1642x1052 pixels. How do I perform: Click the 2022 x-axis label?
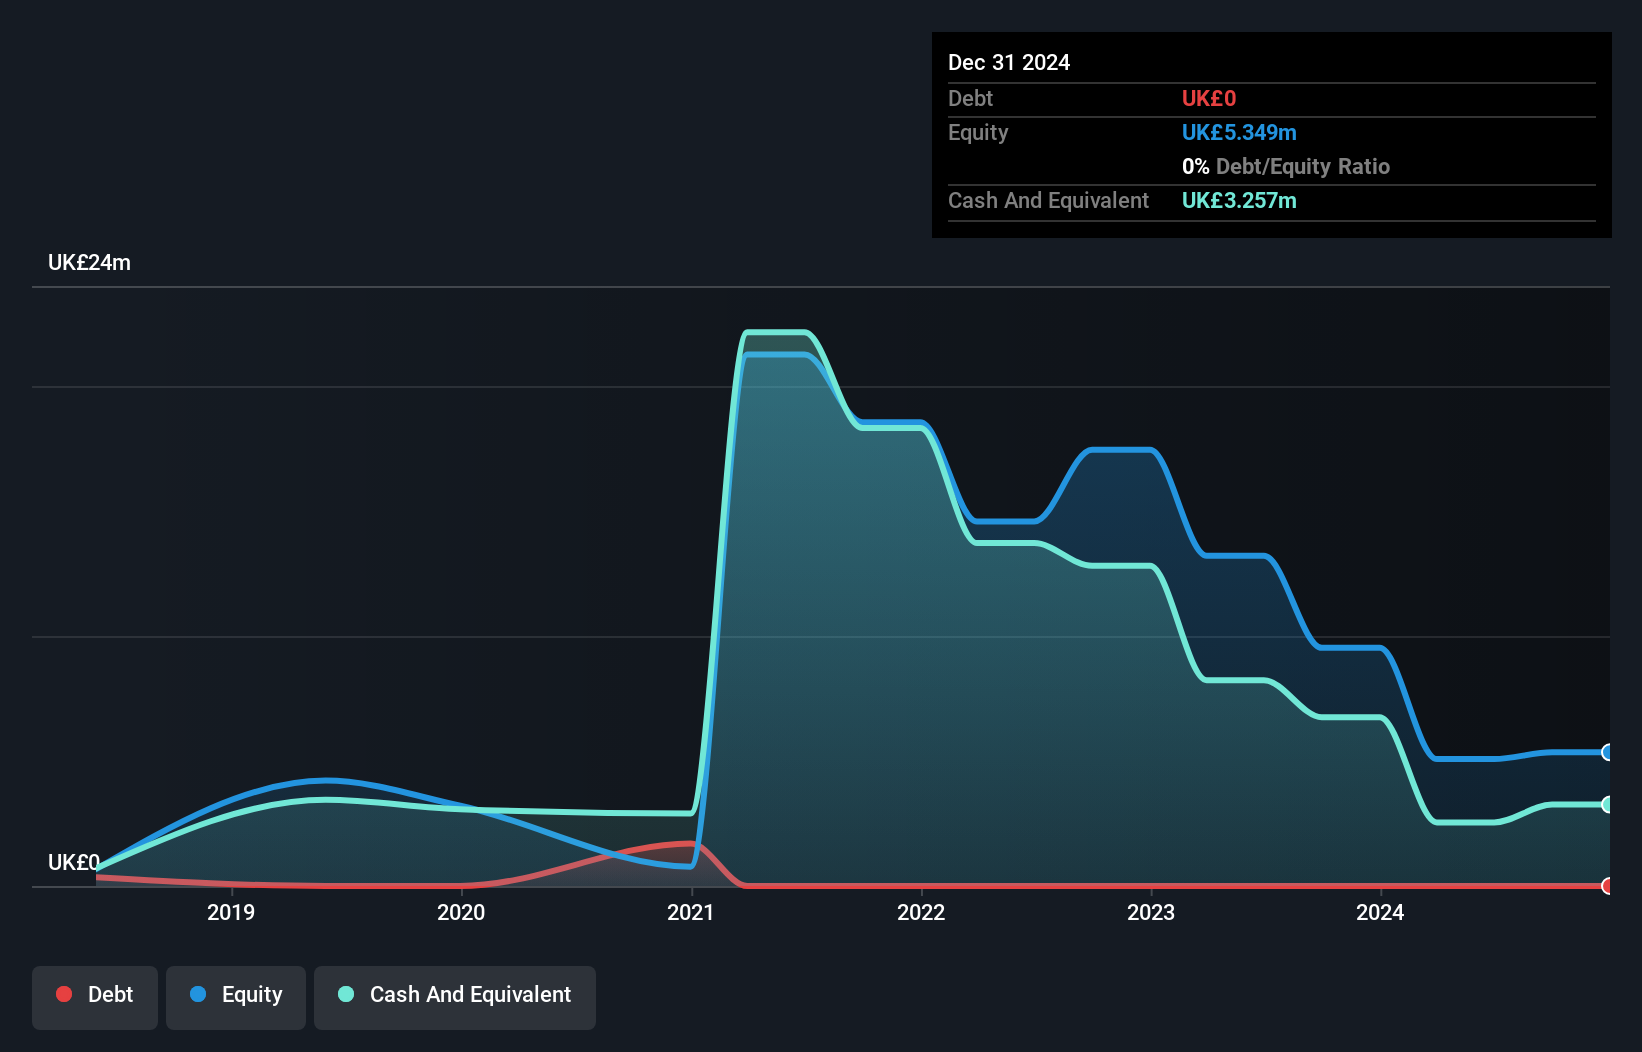point(921,912)
